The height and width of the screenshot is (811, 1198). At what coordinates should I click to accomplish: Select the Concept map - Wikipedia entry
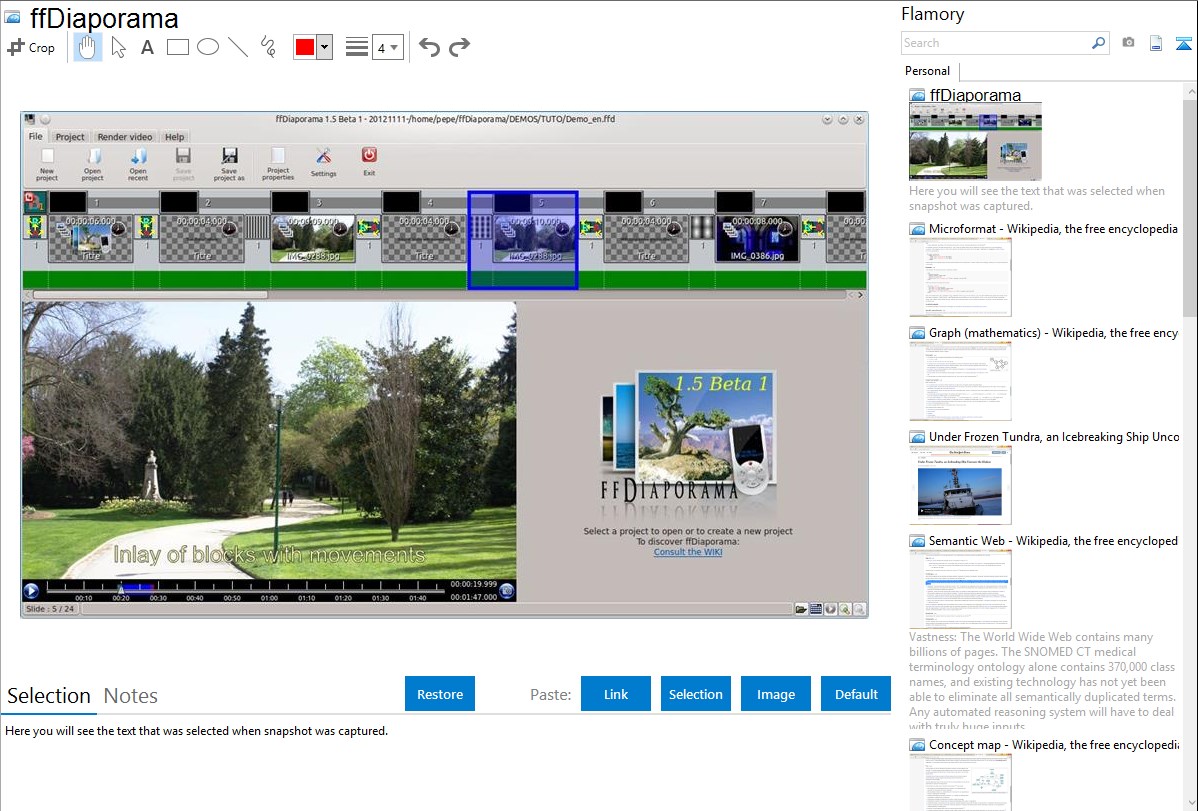click(x=1053, y=744)
